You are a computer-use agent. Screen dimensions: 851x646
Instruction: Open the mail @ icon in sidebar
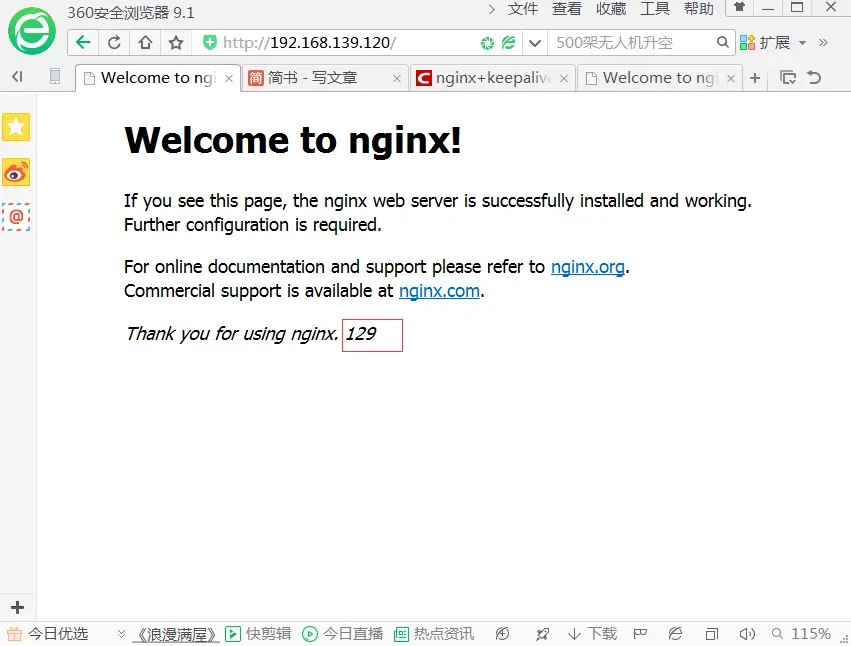tap(16, 217)
